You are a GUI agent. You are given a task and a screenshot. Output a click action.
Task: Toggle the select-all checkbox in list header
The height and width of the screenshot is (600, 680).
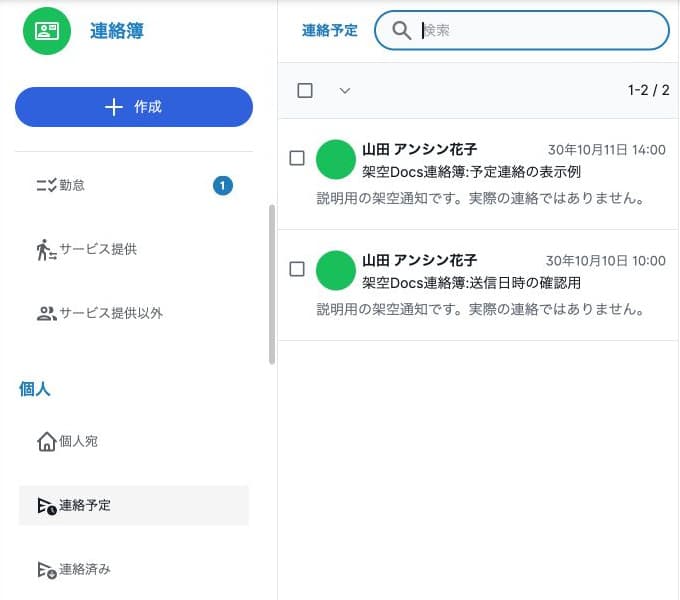[x=305, y=91]
